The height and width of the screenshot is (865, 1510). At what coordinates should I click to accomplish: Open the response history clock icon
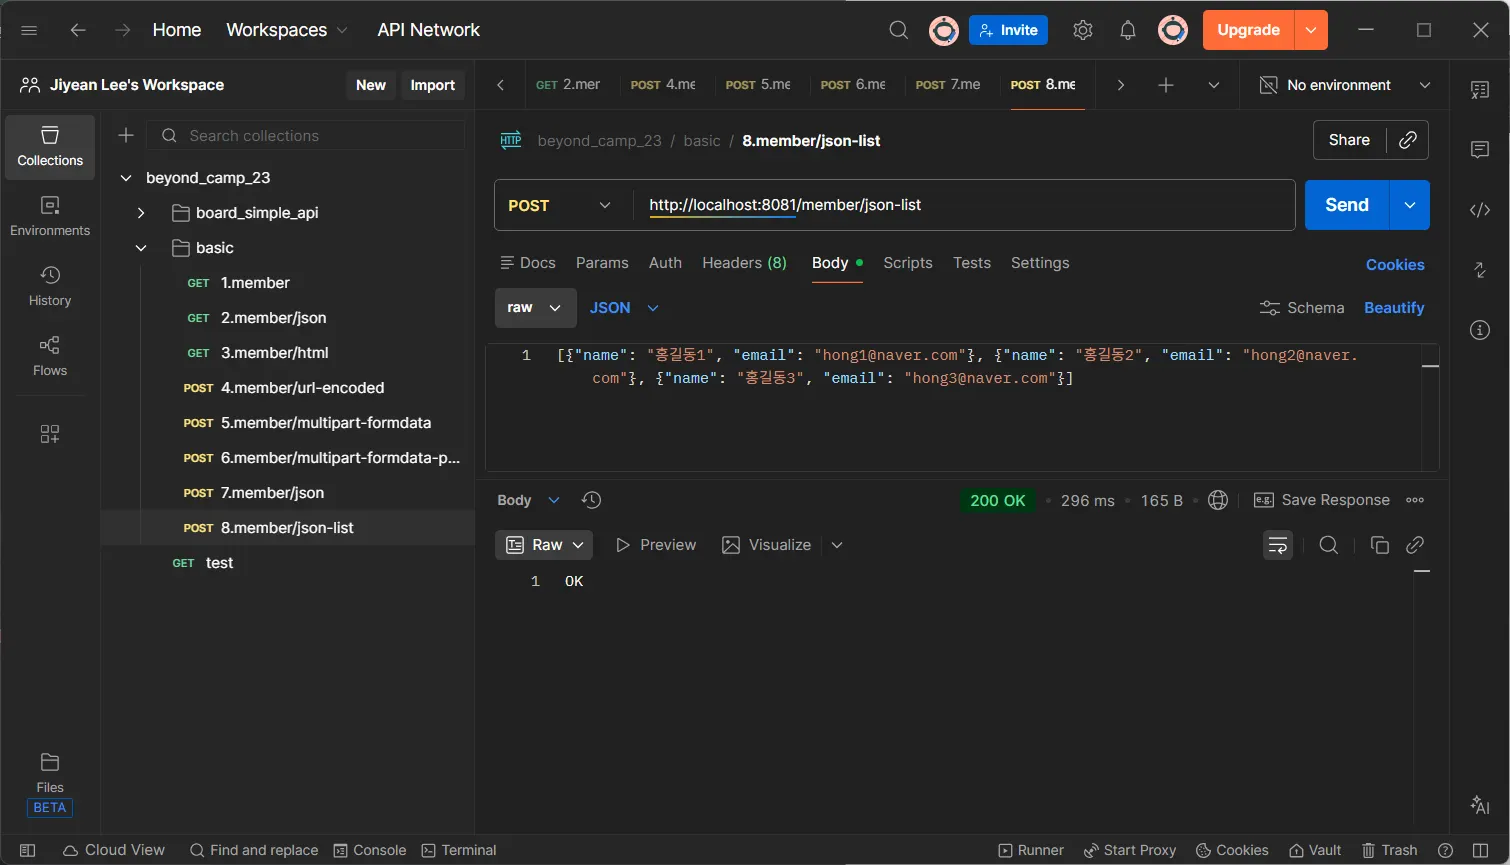coord(591,500)
